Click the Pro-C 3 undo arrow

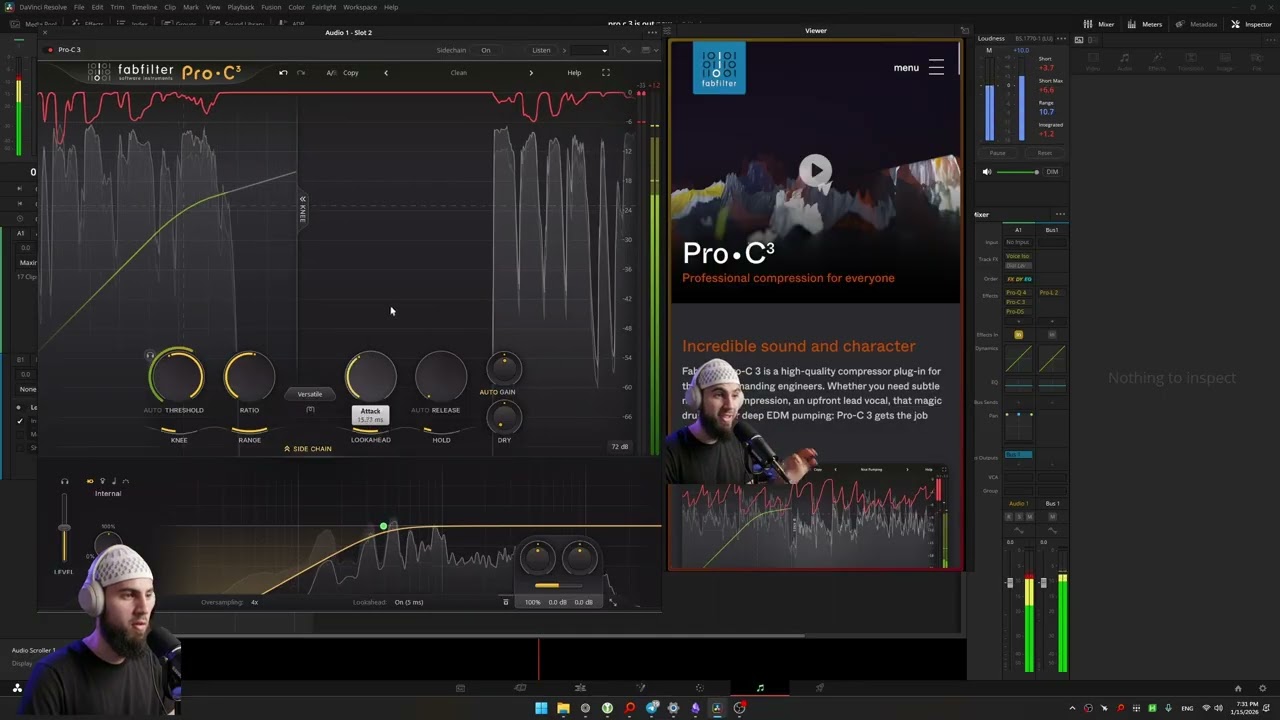click(283, 73)
